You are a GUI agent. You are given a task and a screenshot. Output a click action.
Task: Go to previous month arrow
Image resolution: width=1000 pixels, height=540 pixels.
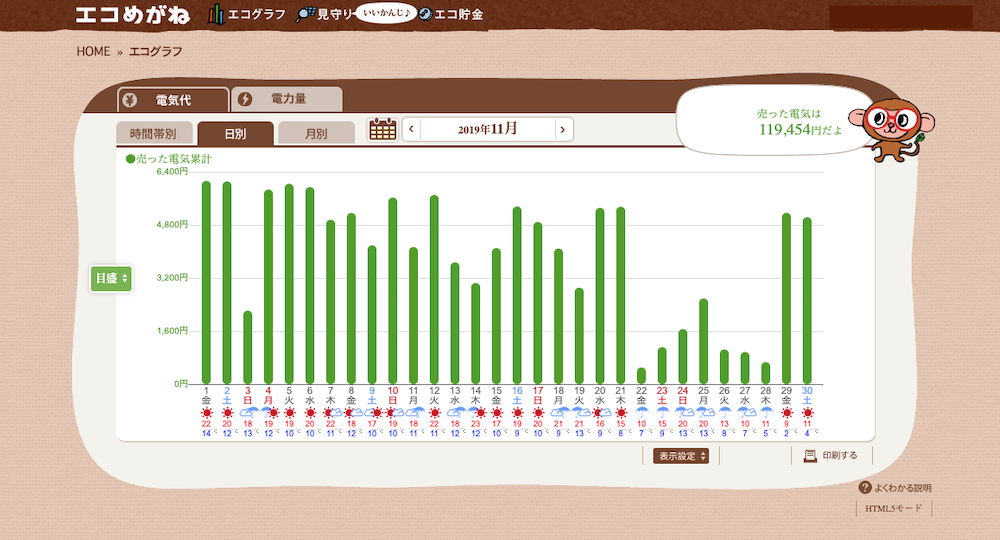pyautogui.click(x=411, y=129)
